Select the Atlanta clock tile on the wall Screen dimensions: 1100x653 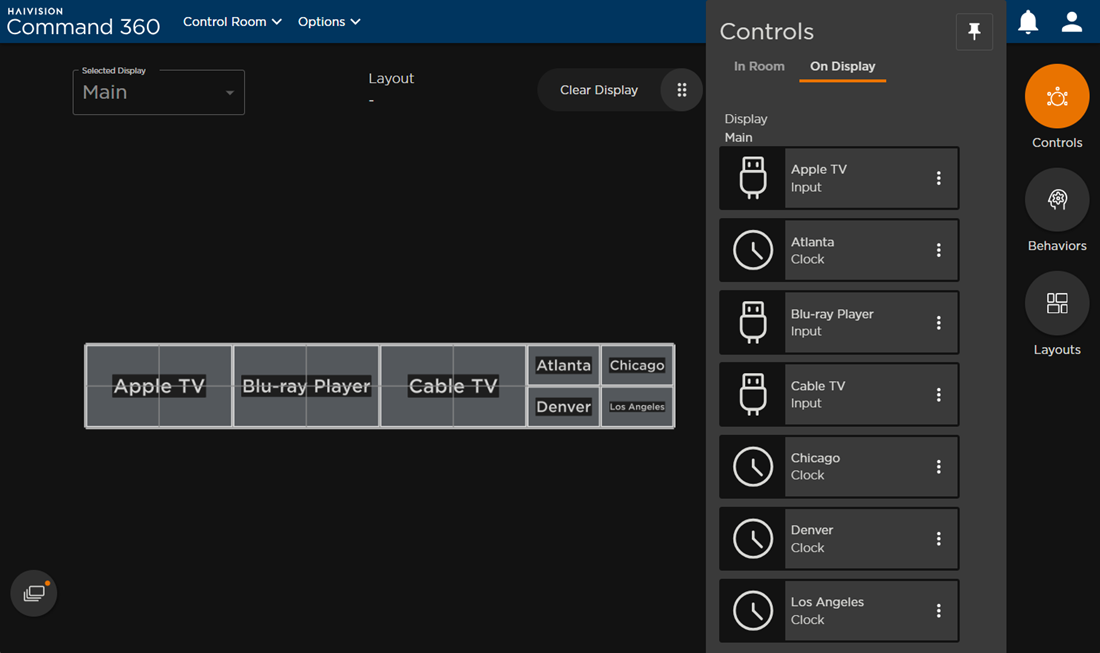click(563, 365)
